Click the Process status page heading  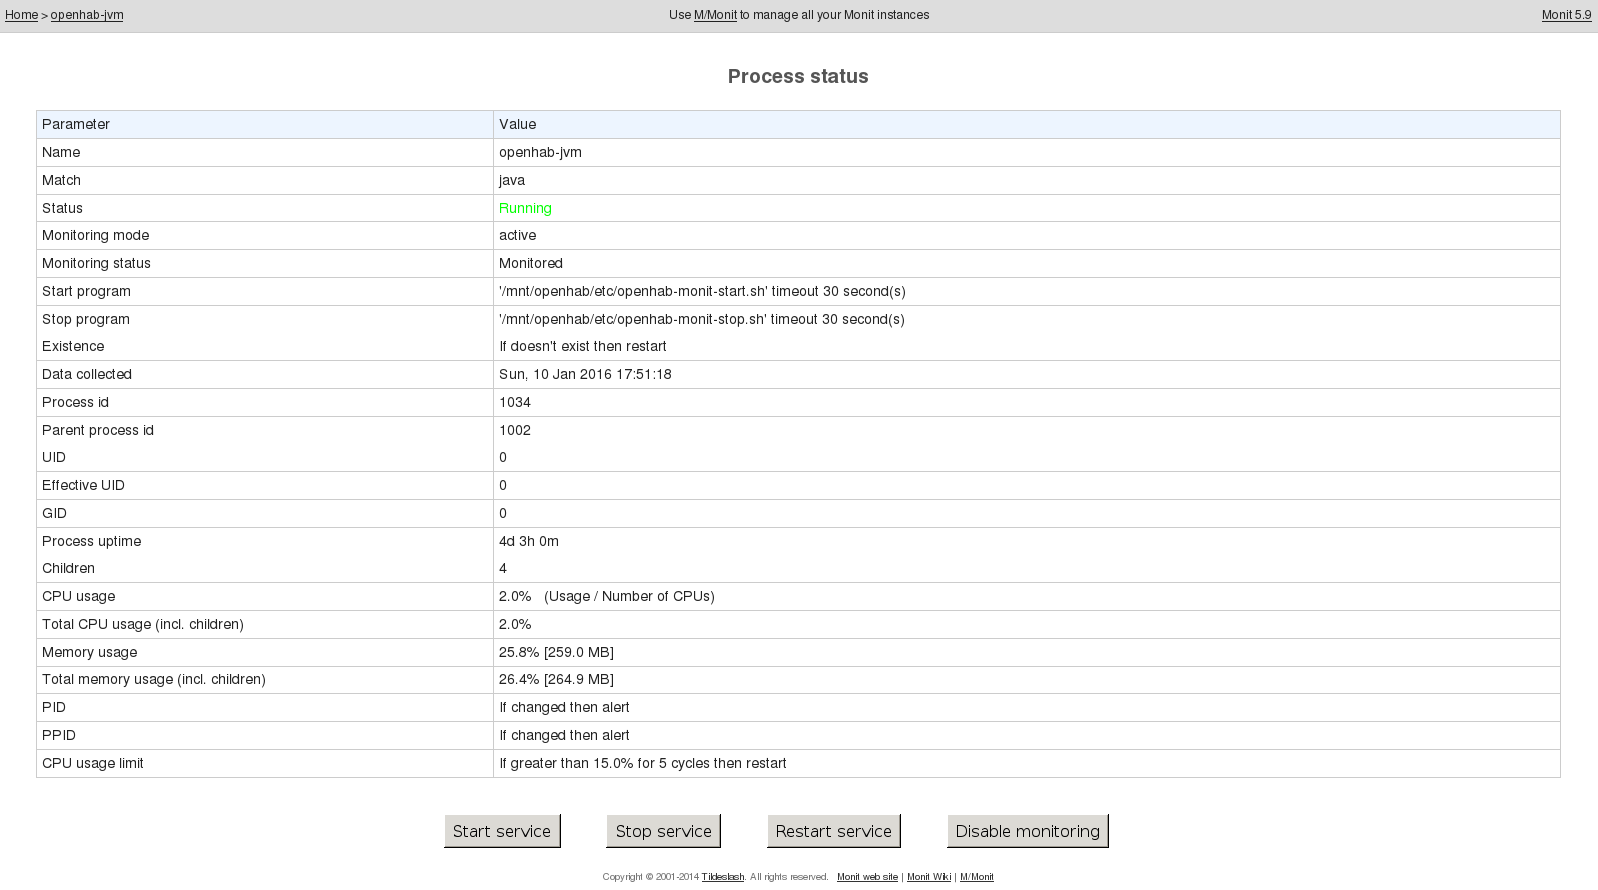point(798,77)
